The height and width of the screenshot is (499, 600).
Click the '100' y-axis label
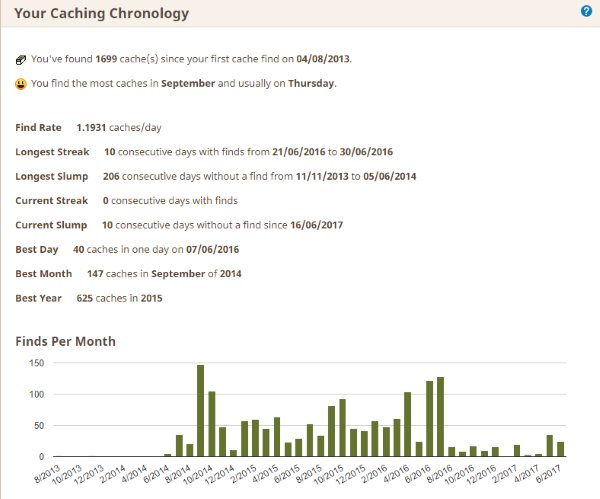[x=37, y=394]
